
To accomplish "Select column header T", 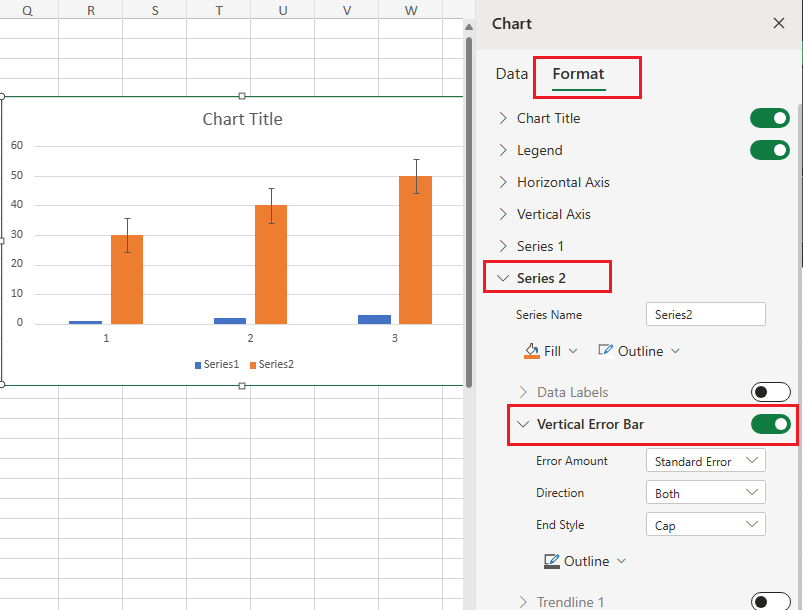I will tap(219, 10).
